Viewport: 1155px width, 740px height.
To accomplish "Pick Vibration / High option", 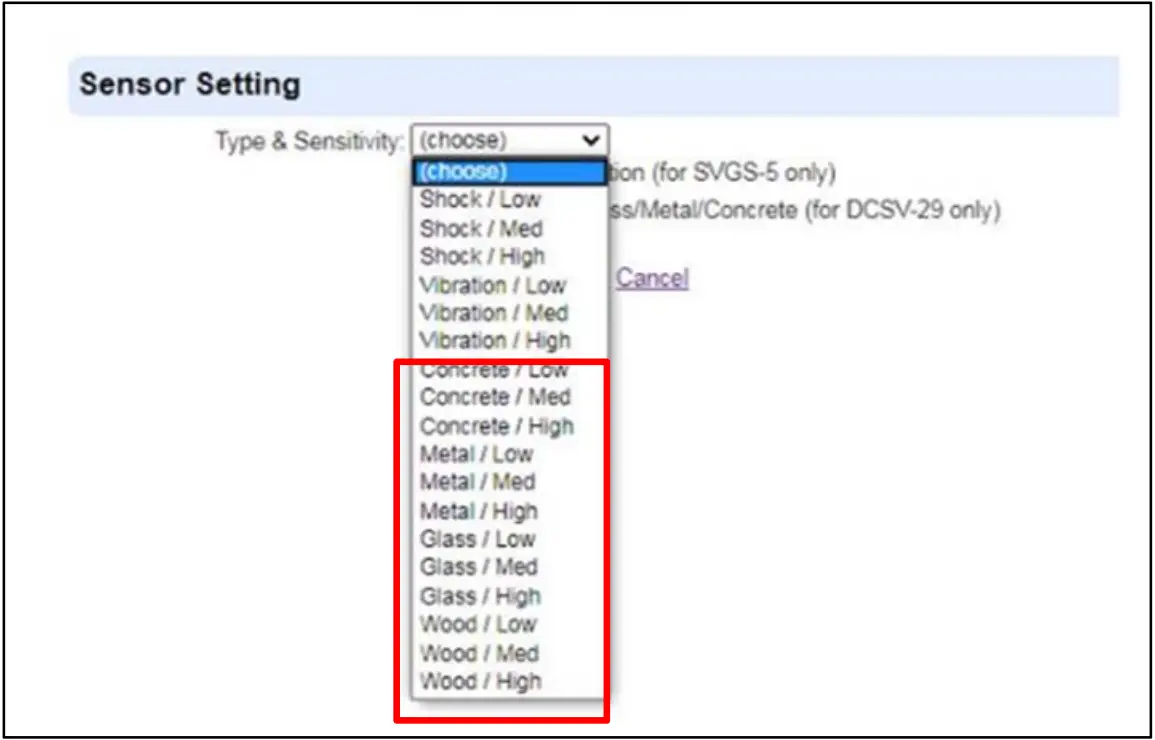I will (x=494, y=341).
